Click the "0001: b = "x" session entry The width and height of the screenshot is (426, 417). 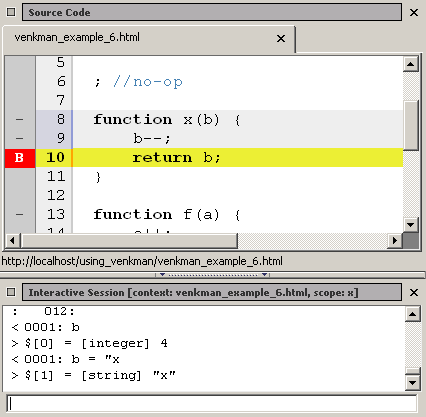(x=65, y=359)
